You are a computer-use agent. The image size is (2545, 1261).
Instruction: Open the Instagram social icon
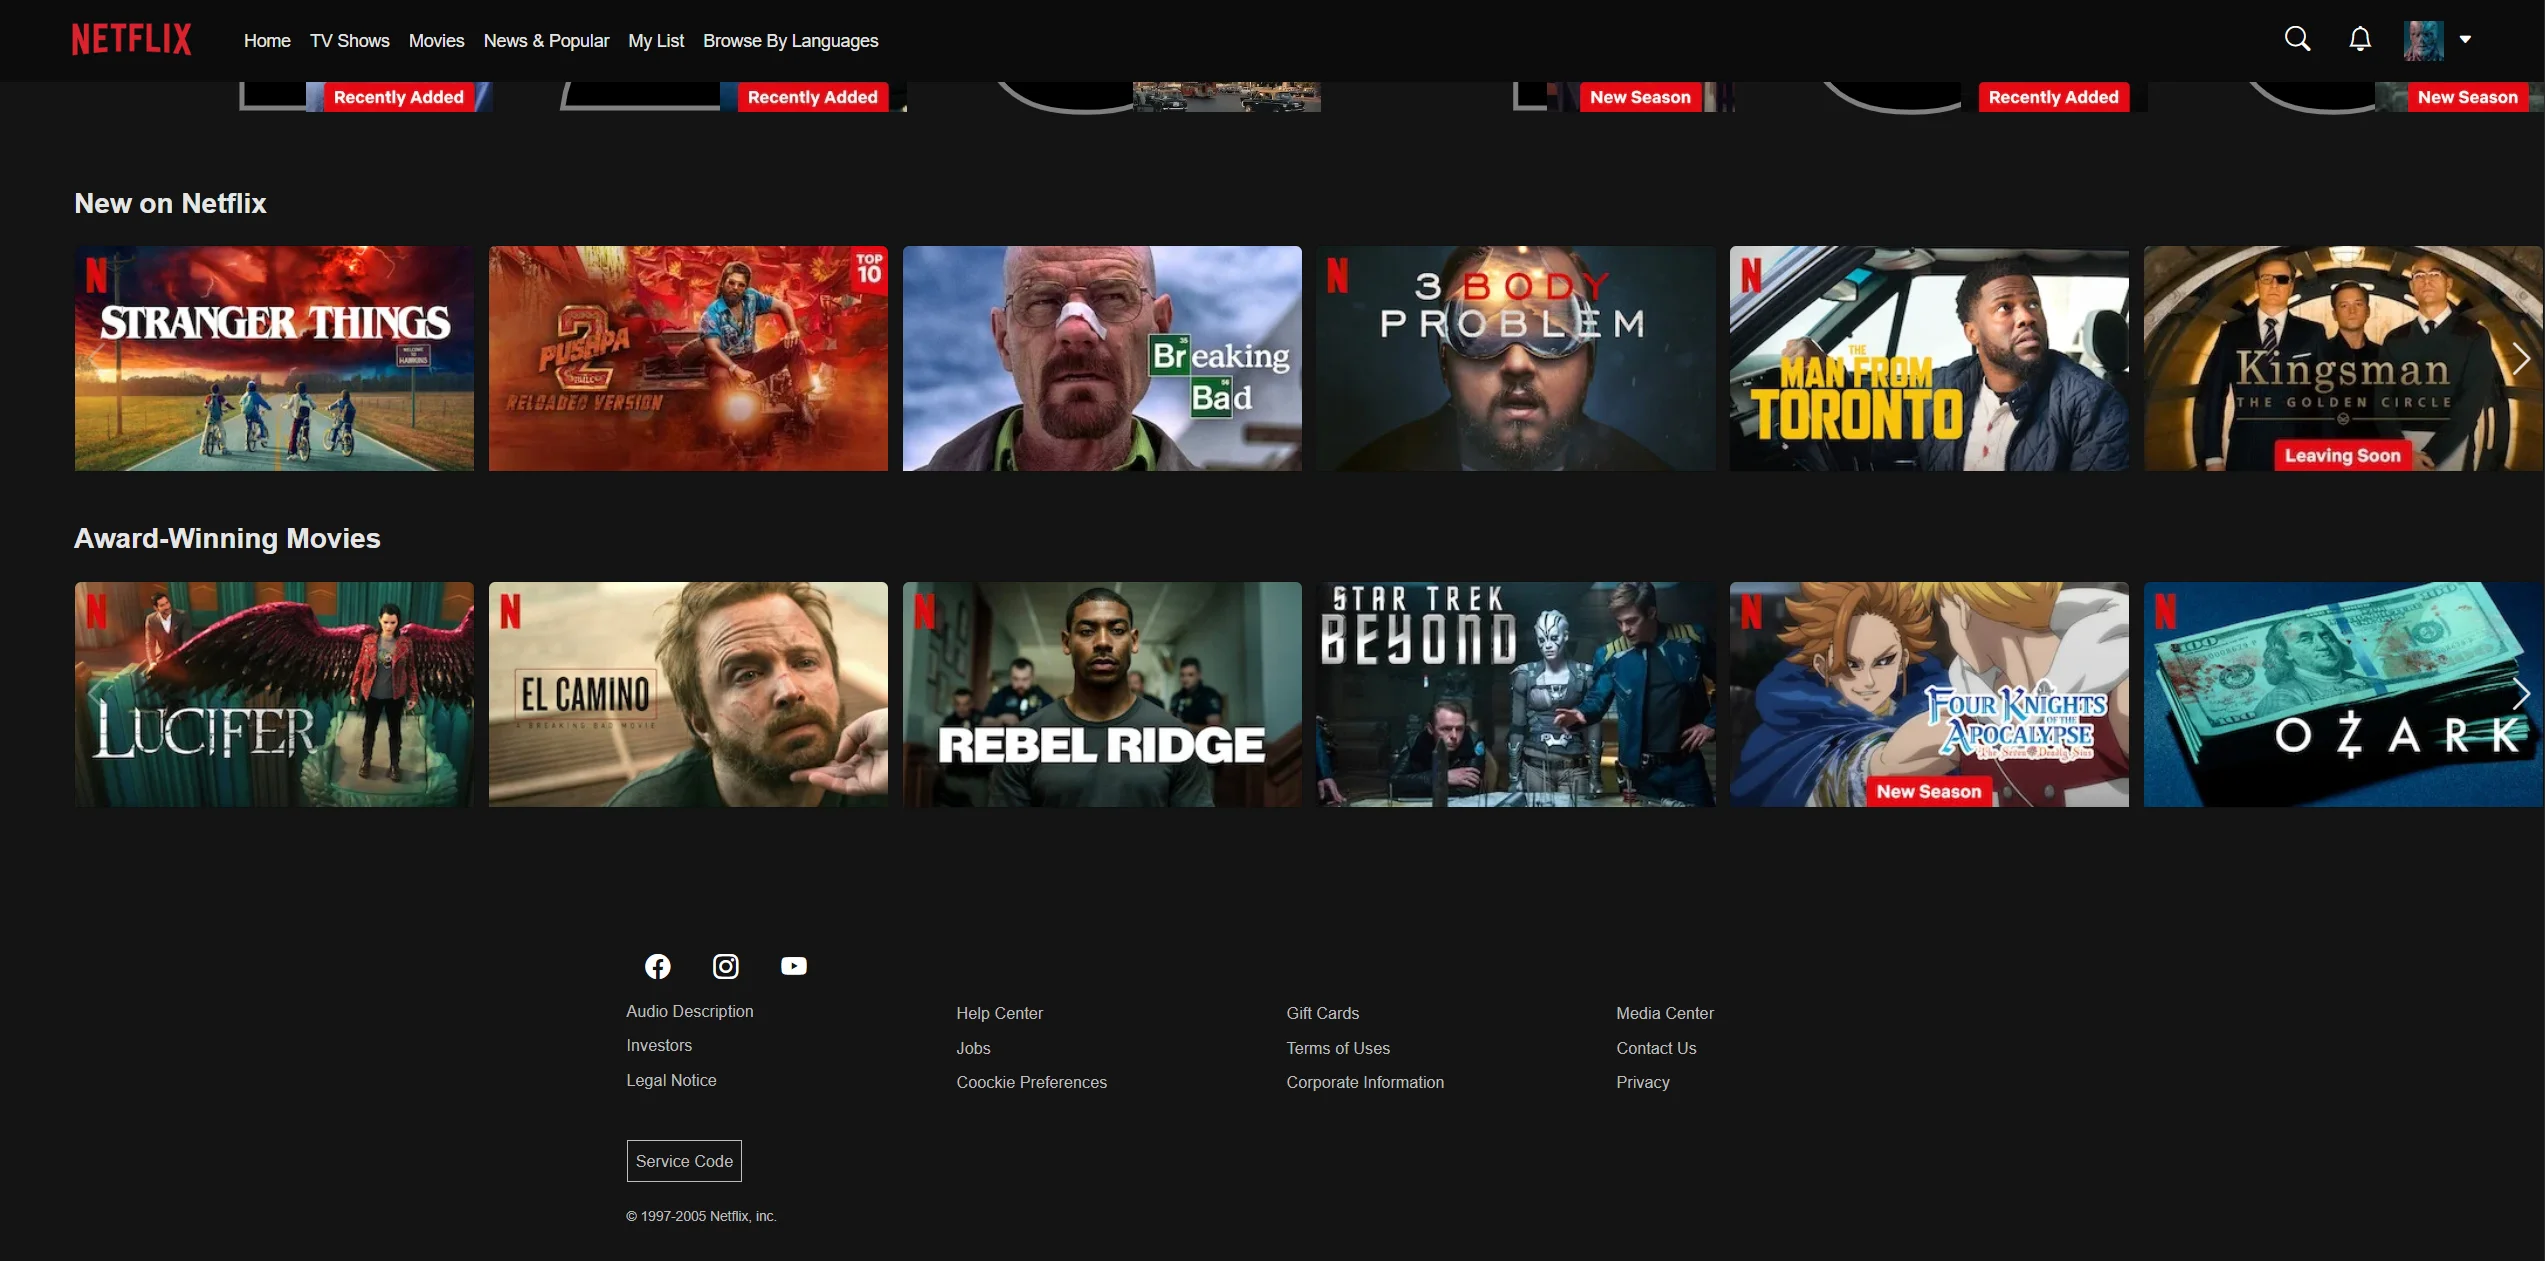725,966
